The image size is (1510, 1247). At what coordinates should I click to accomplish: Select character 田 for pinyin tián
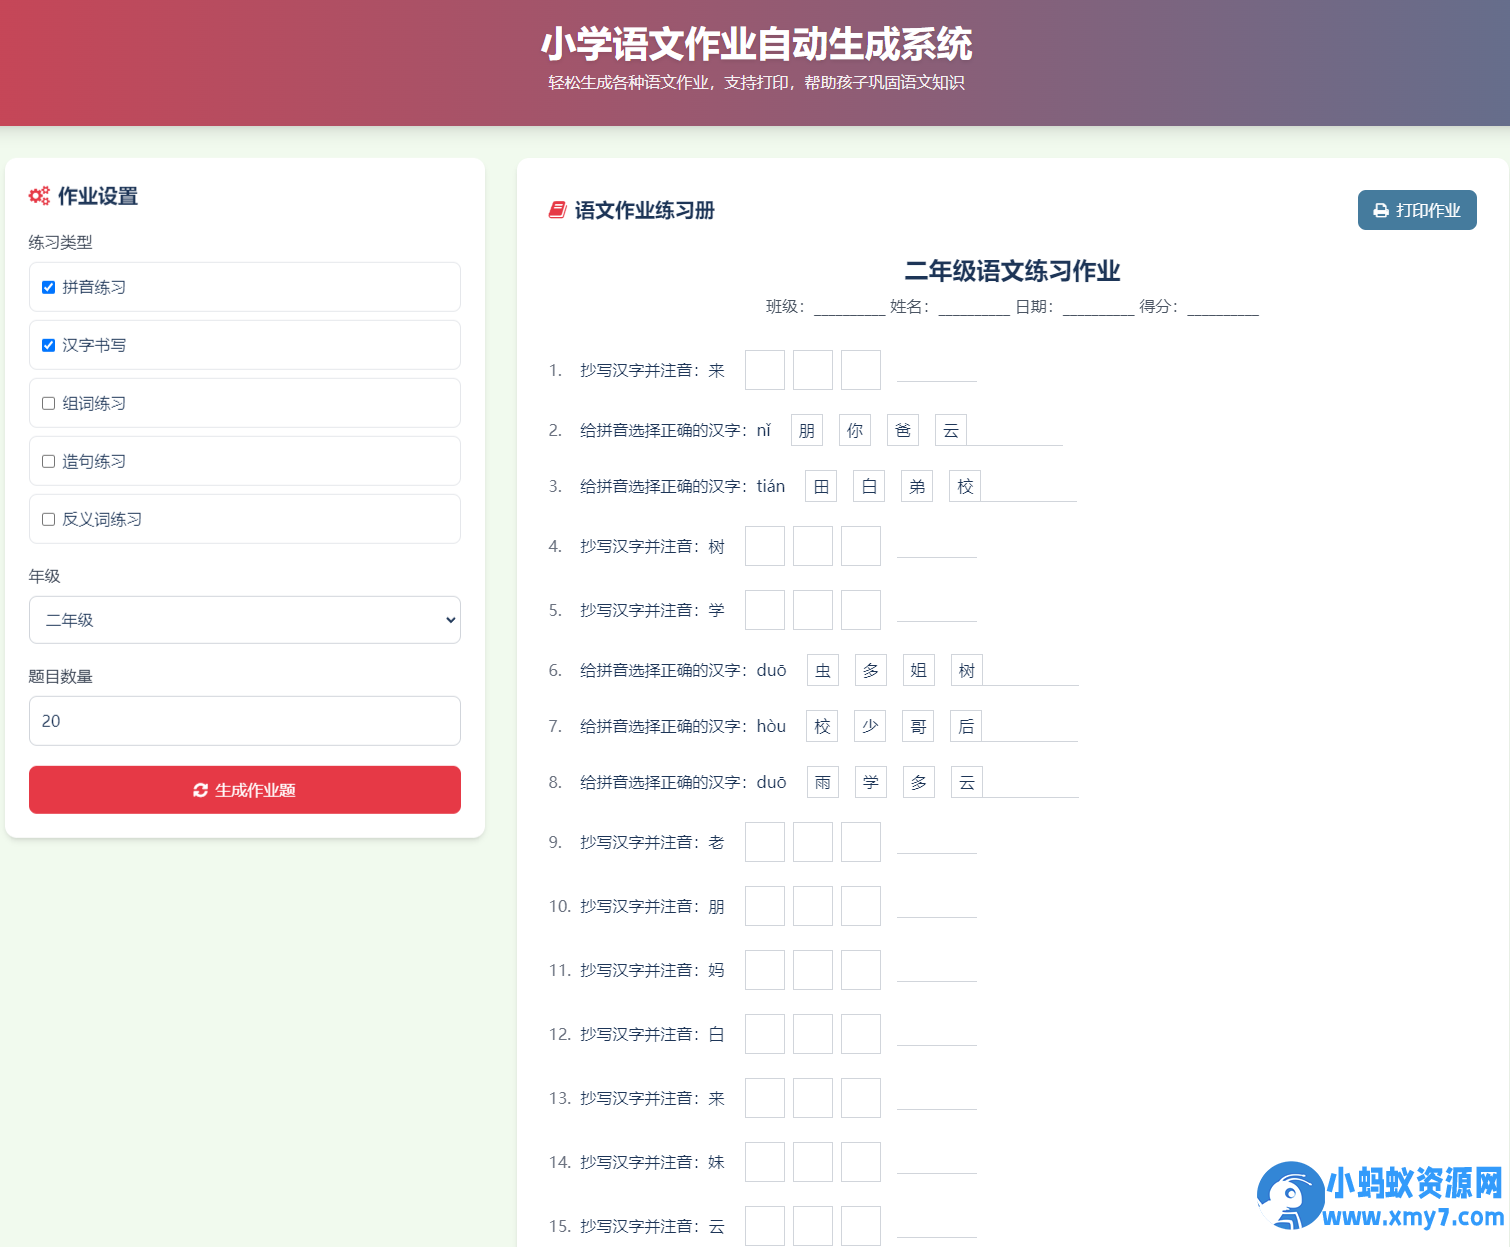click(819, 486)
